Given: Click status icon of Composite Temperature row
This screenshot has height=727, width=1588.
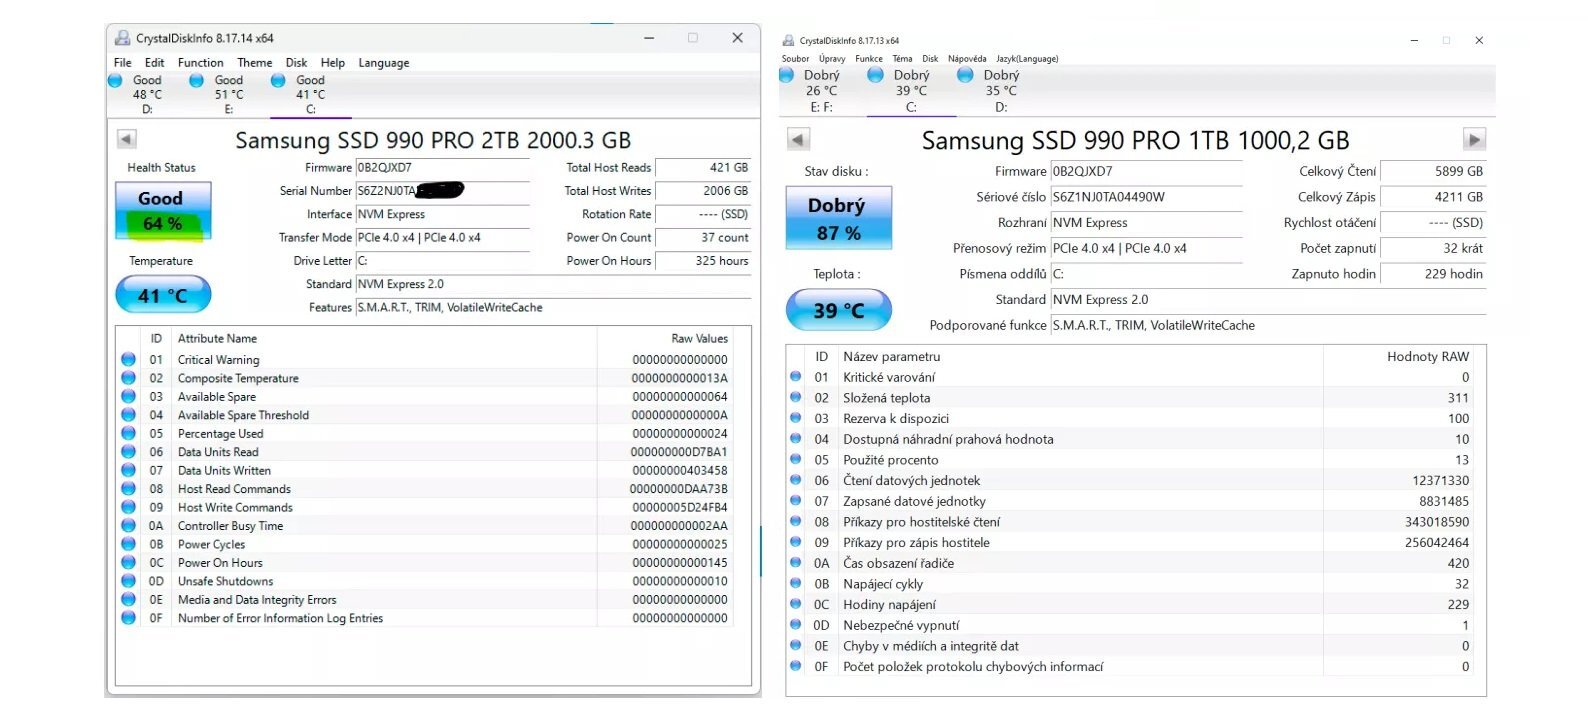Looking at the screenshot, I should coord(128,378).
